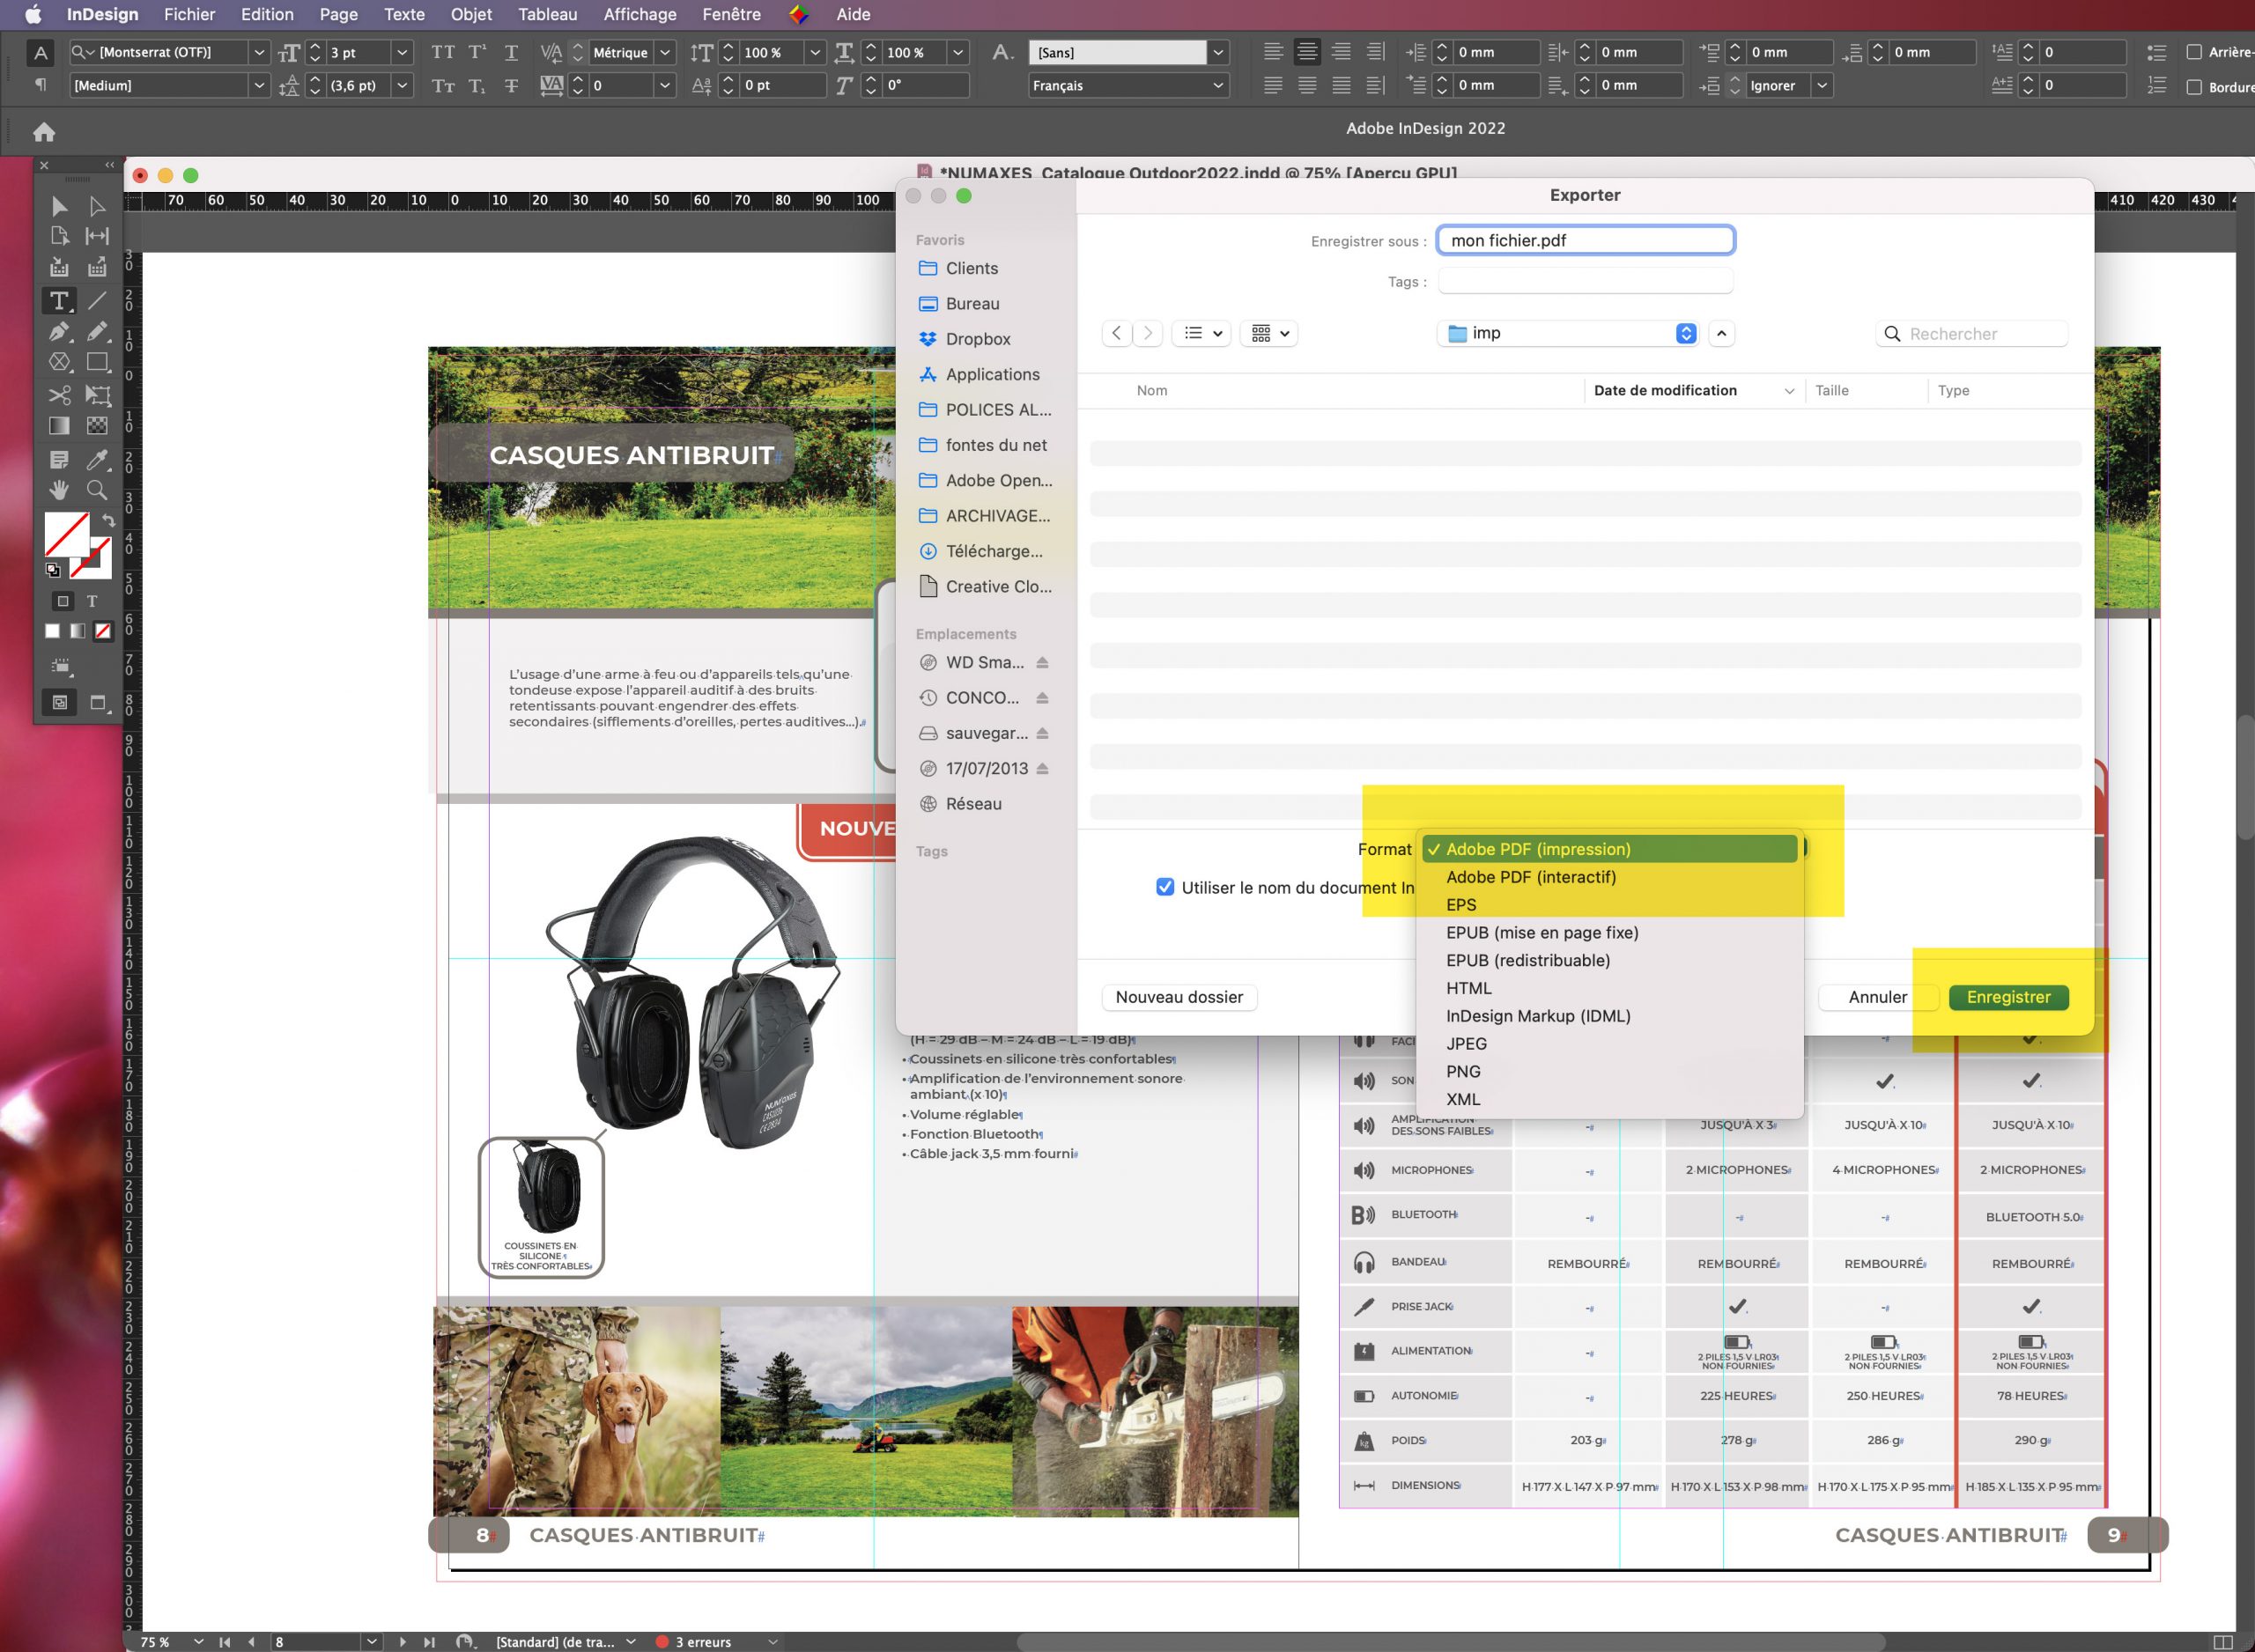2255x1652 pixels.
Task: Select JPEG export format option
Action: tap(1468, 1043)
